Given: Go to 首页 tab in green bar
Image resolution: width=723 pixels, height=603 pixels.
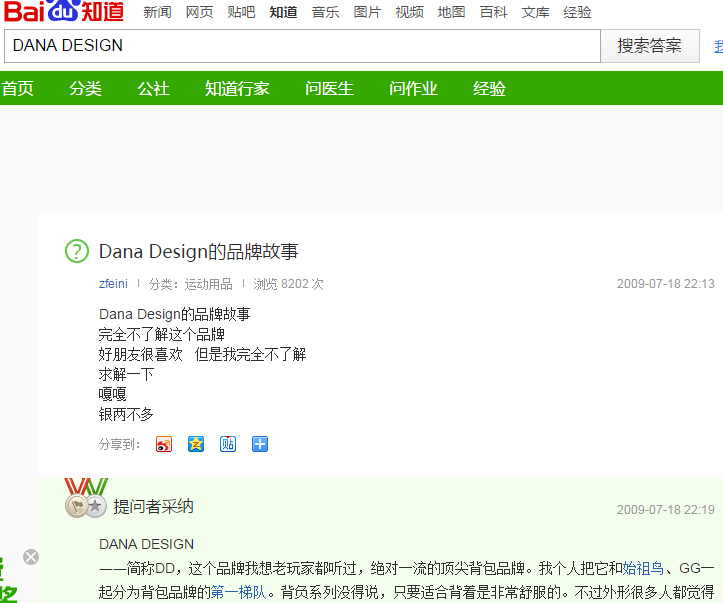Looking at the screenshot, I should [x=17, y=88].
